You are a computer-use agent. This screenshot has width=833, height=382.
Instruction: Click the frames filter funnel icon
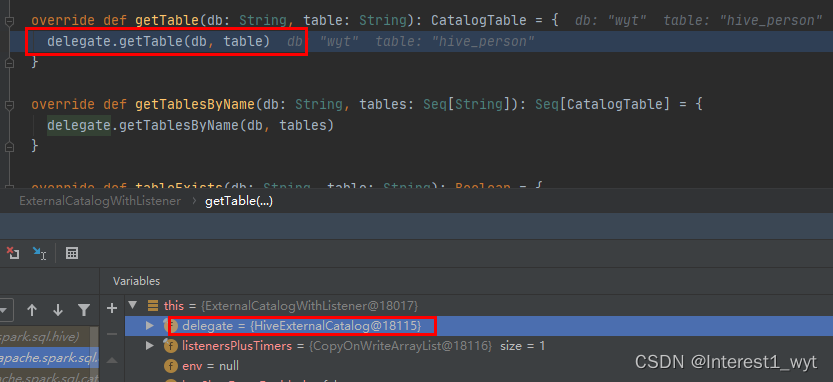84,310
